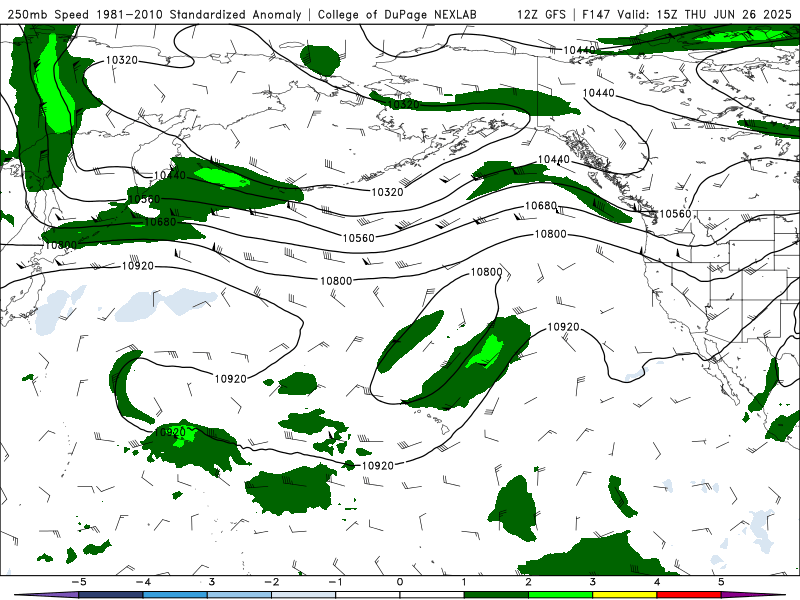This screenshot has width=800, height=600.
Task: Select the yellow legend segment between 3 and 4
Action: pos(625,595)
